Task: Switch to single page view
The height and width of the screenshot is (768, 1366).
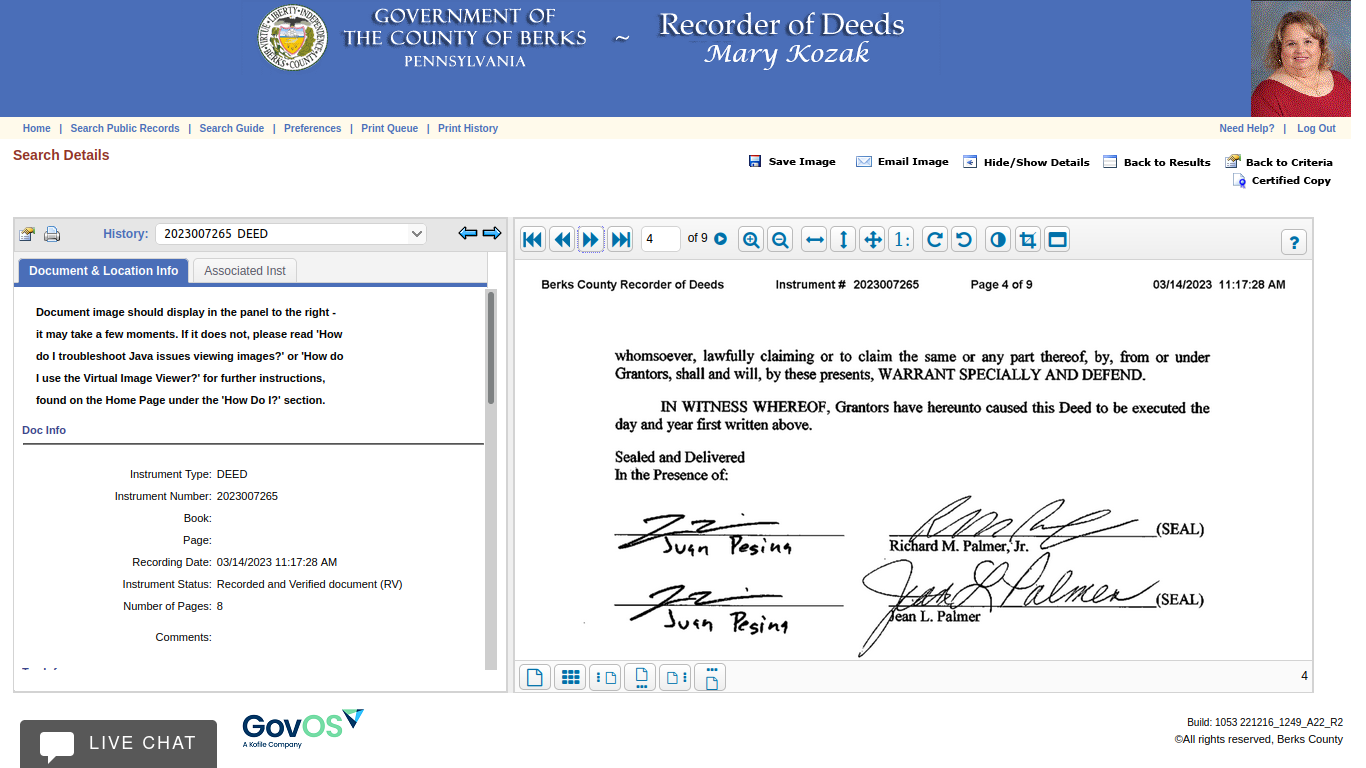Action: (535, 677)
